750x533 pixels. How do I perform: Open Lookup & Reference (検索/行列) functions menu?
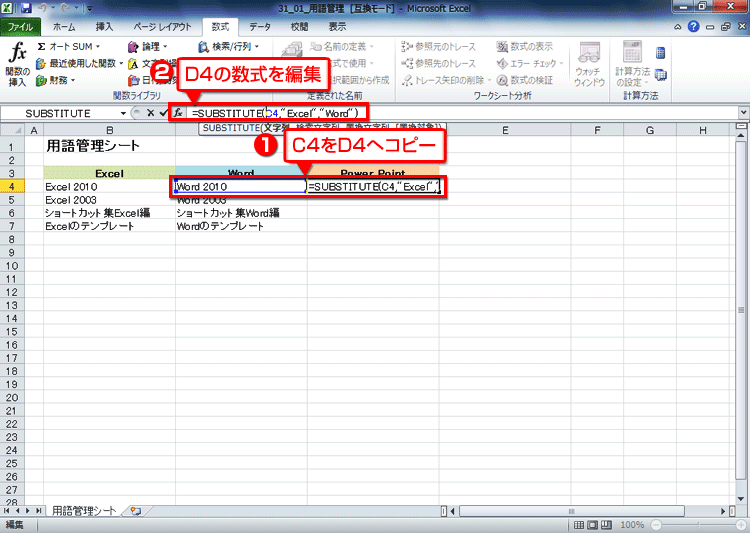coord(229,46)
